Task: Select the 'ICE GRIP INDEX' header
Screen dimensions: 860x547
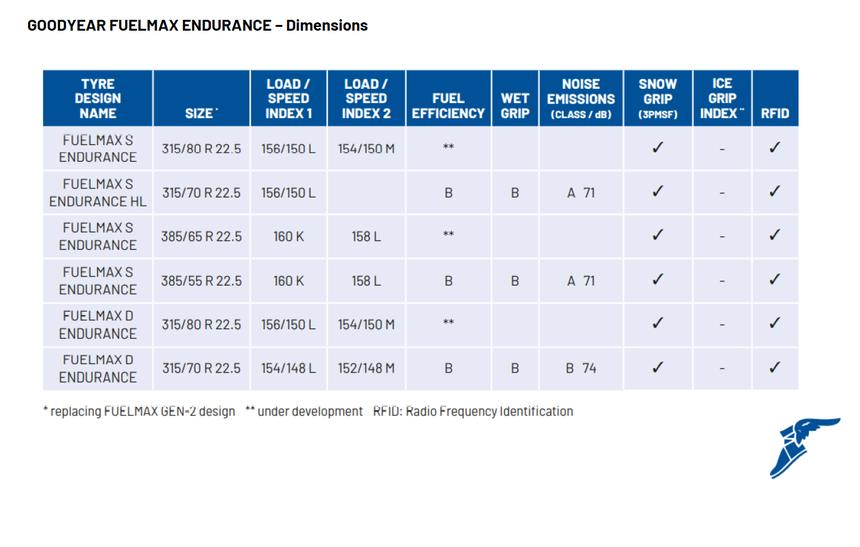Action: pyautogui.click(x=722, y=98)
